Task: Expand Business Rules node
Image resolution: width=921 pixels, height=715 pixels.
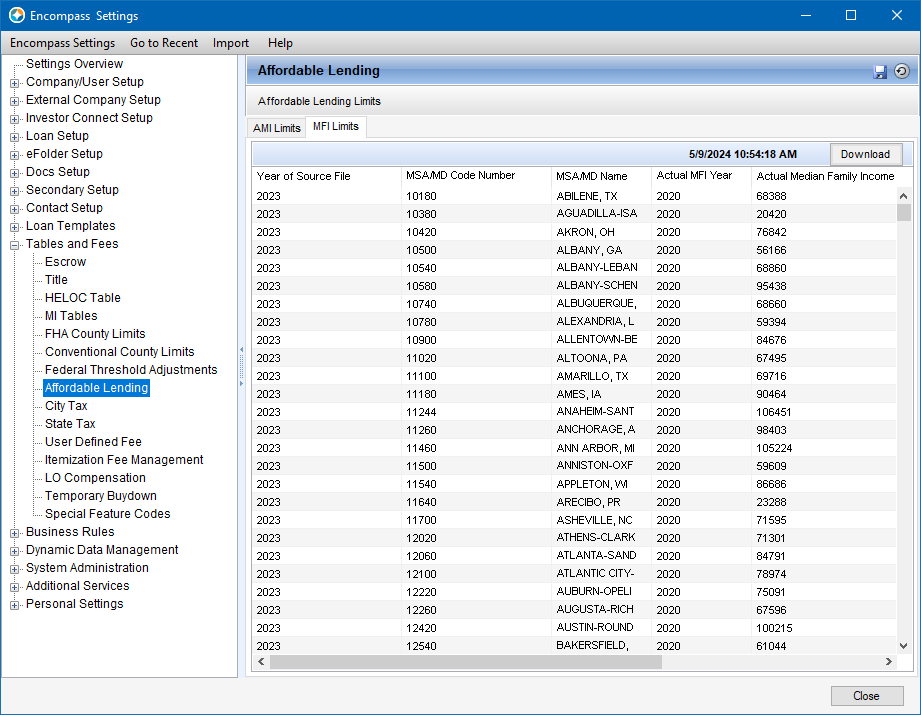Action: tap(15, 533)
